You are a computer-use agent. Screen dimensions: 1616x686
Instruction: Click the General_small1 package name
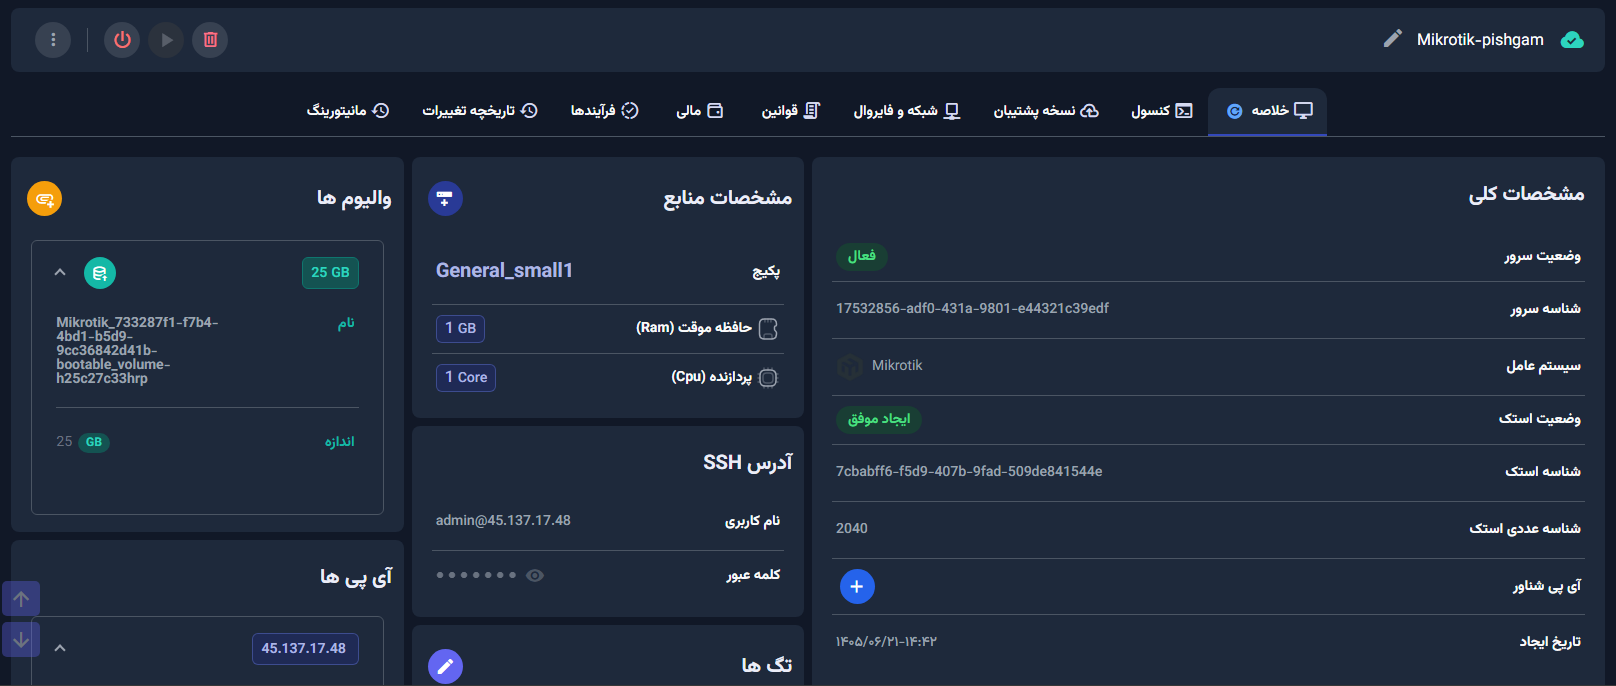coord(504,270)
